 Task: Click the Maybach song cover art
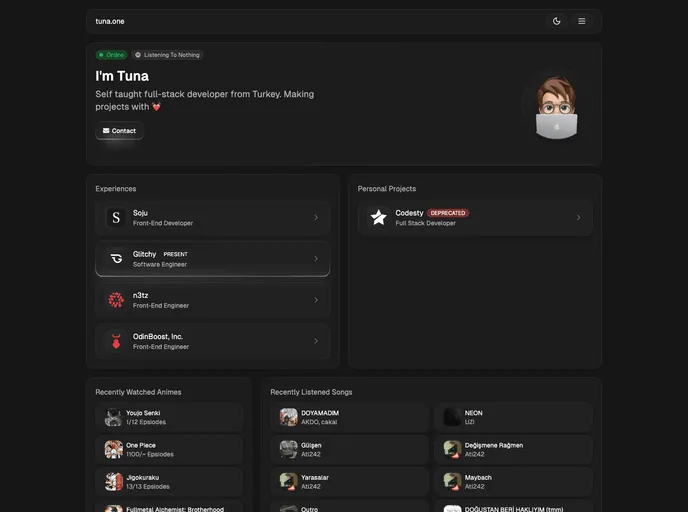pyautogui.click(x=452, y=482)
